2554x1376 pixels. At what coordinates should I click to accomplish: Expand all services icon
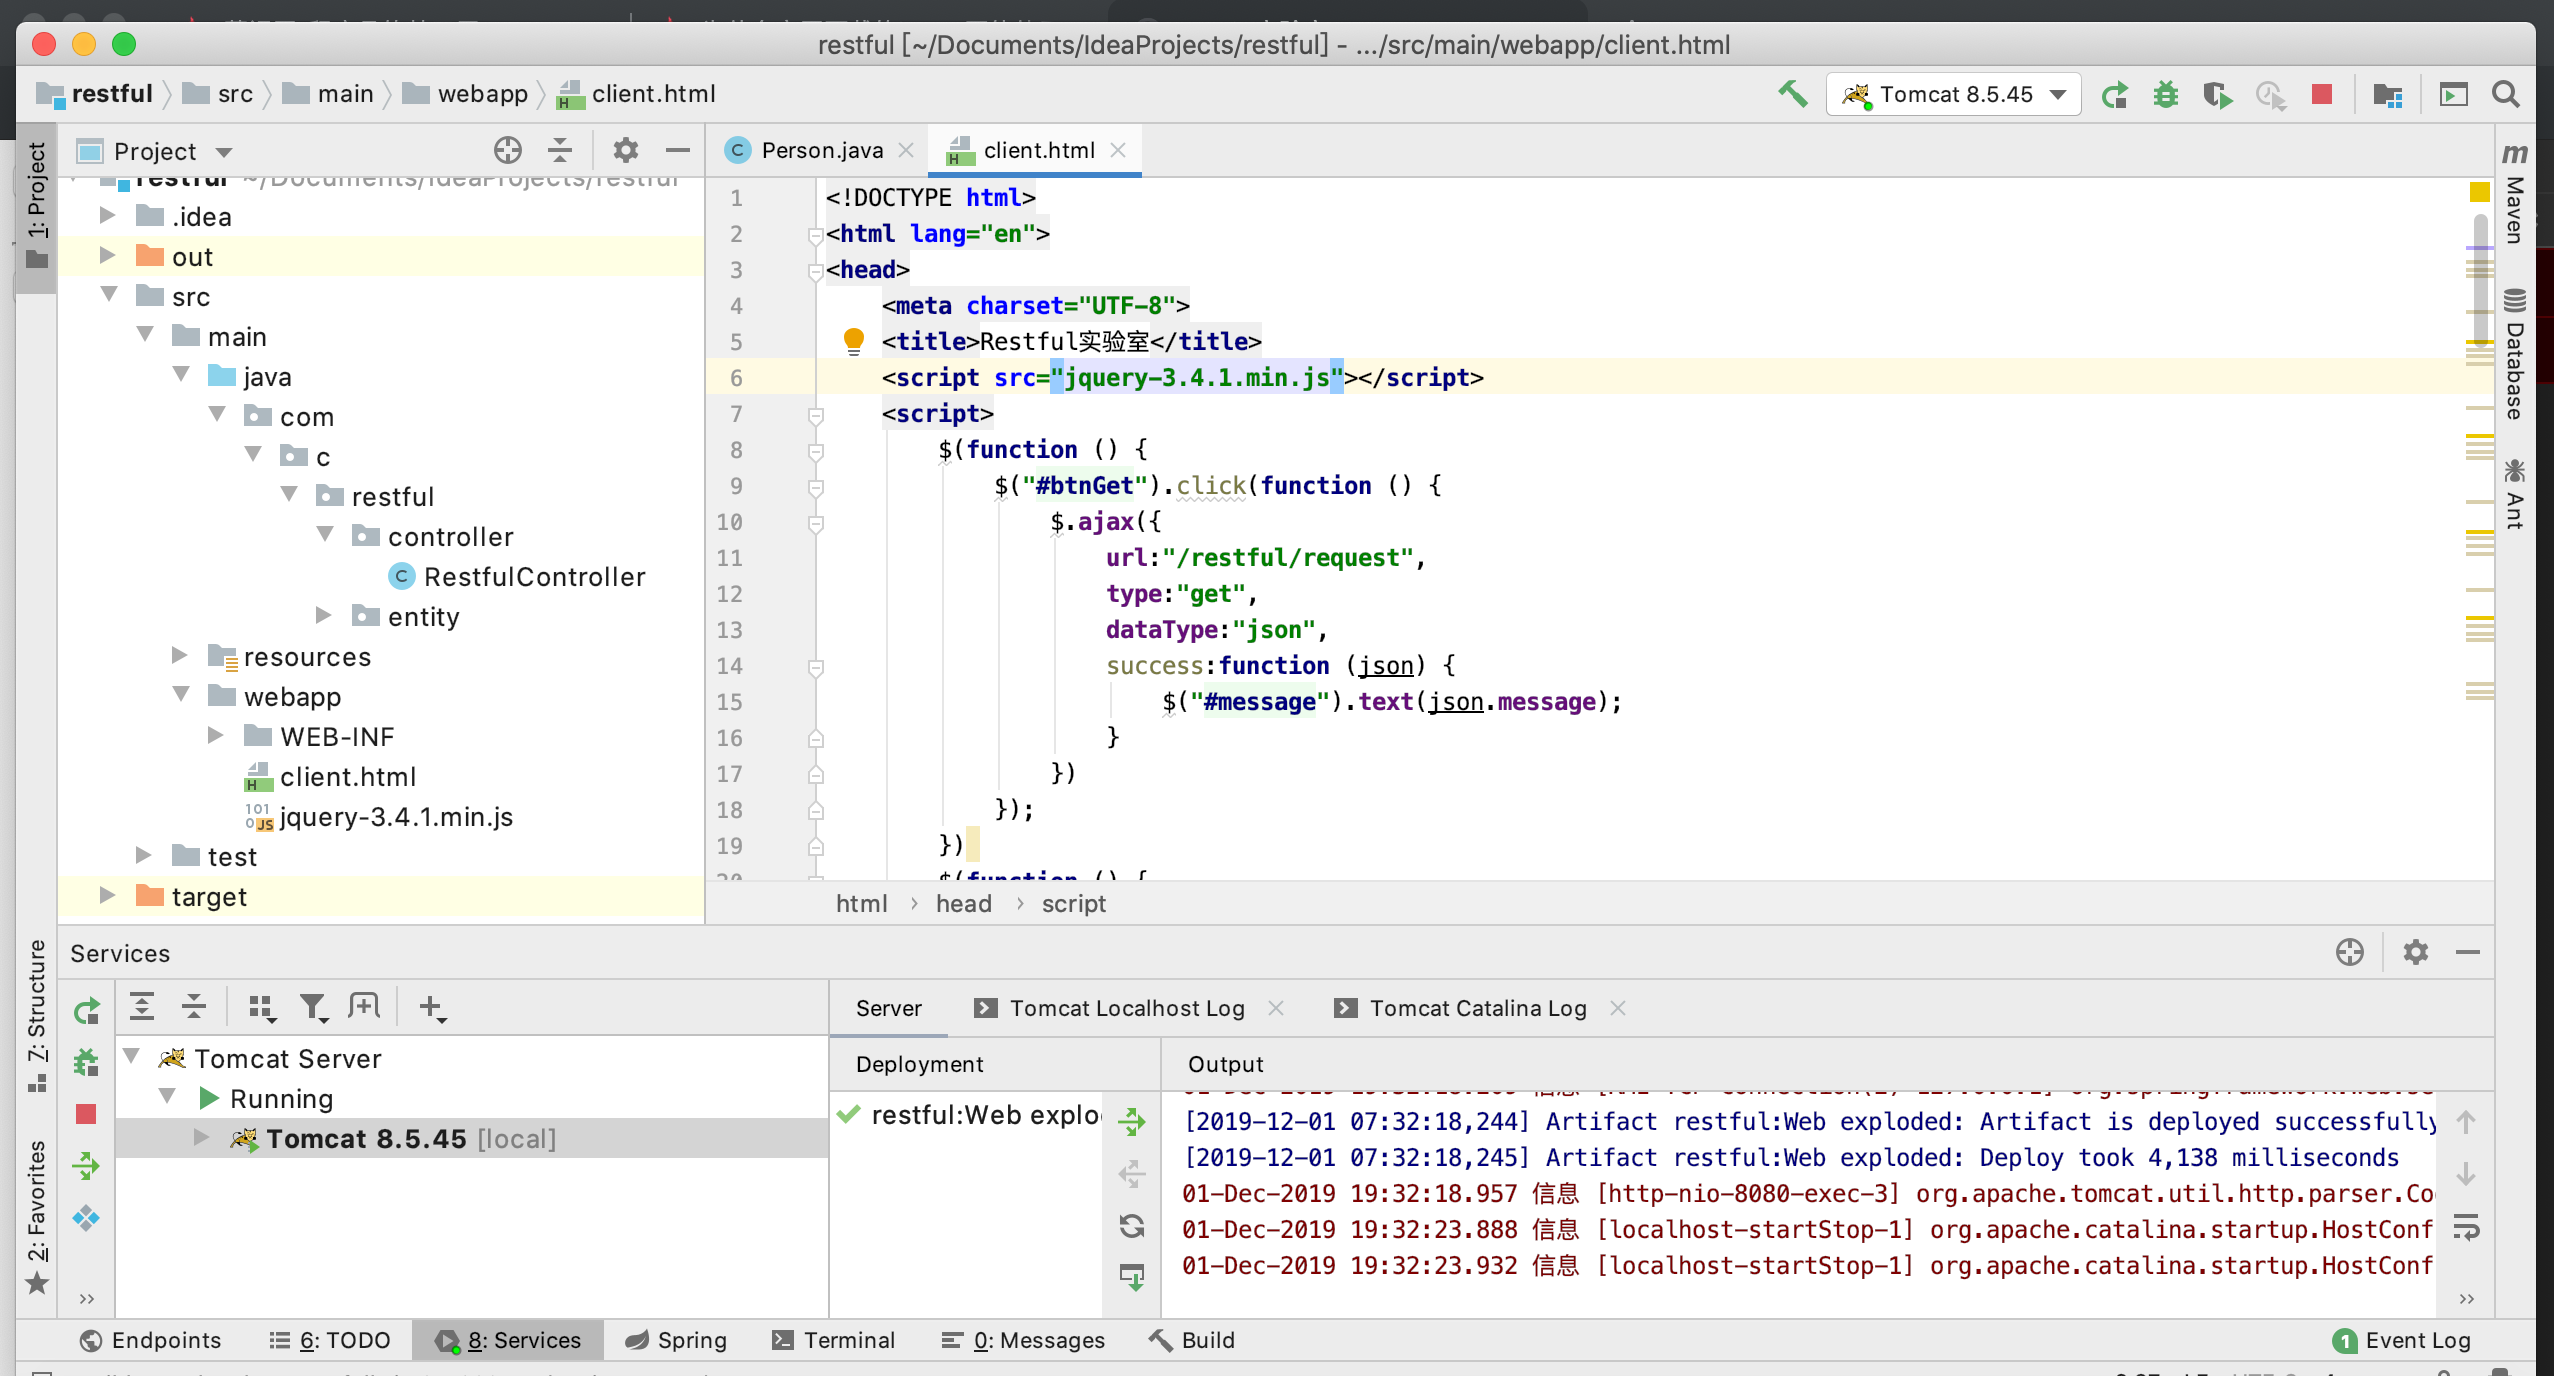pyautogui.click(x=142, y=1007)
